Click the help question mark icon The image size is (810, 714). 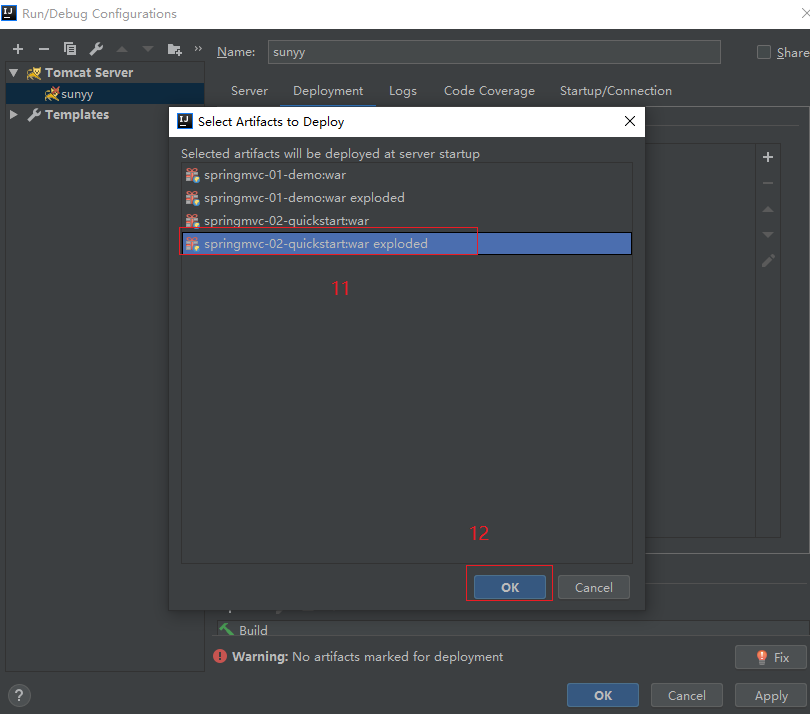[19, 696]
